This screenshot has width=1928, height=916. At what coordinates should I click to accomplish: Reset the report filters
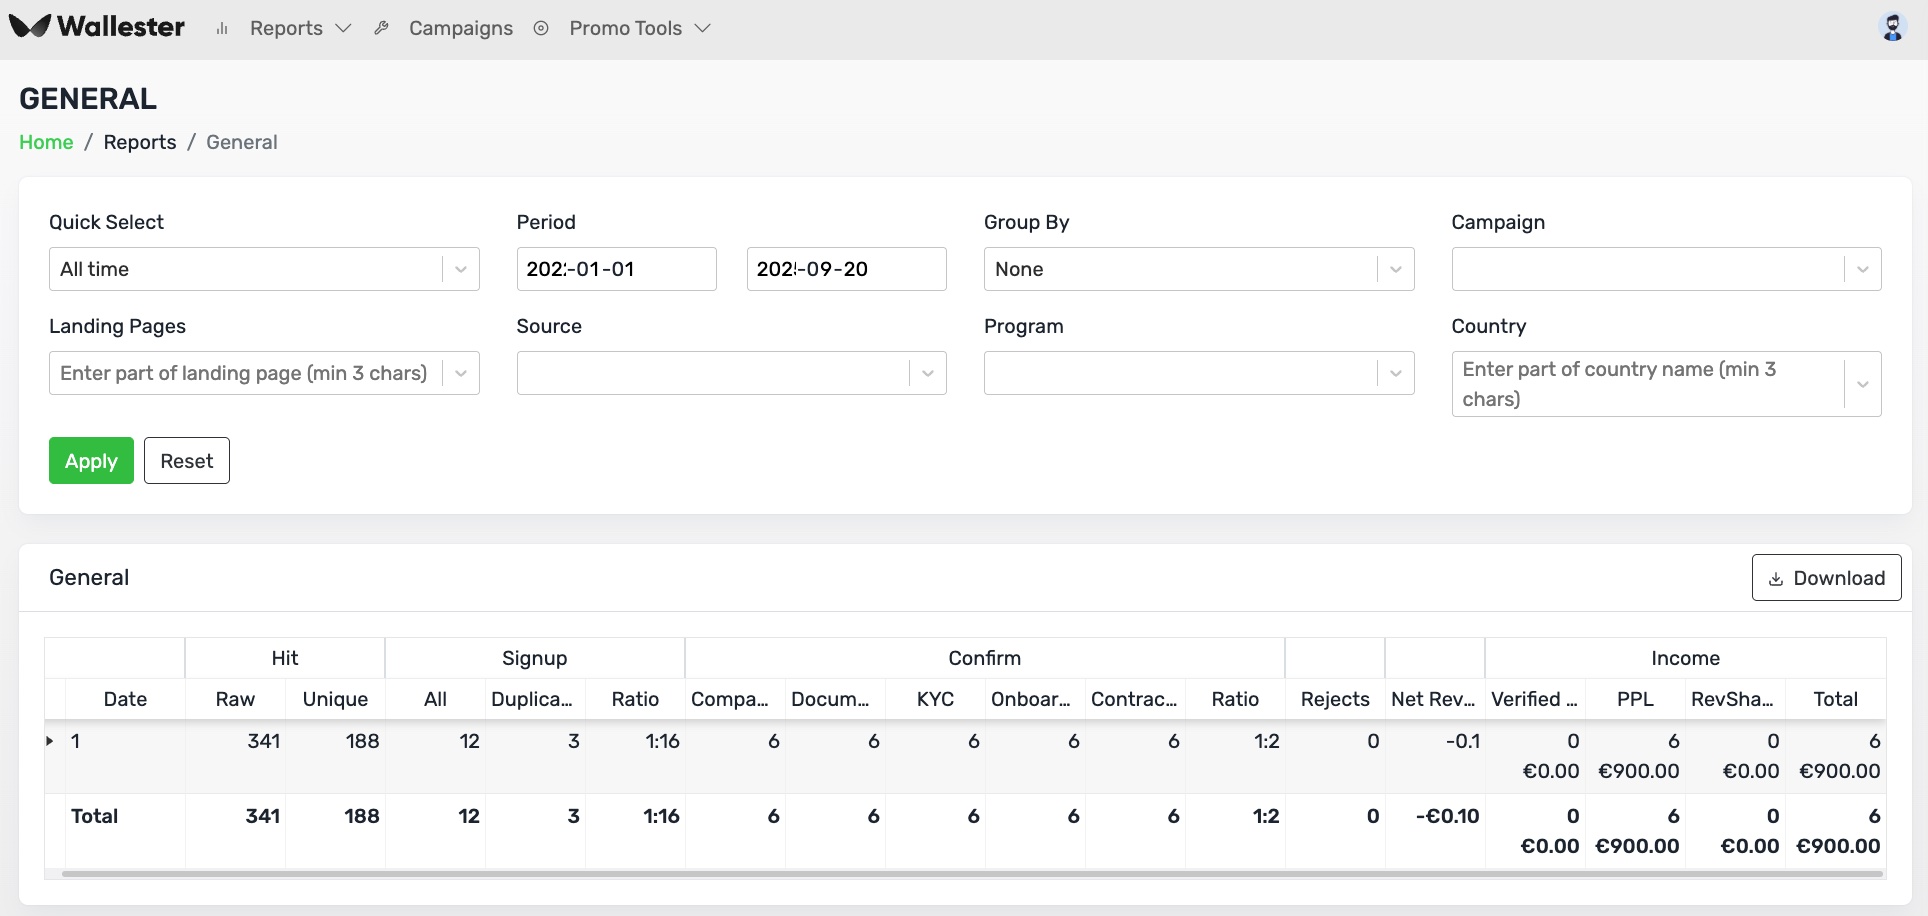(x=187, y=461)
